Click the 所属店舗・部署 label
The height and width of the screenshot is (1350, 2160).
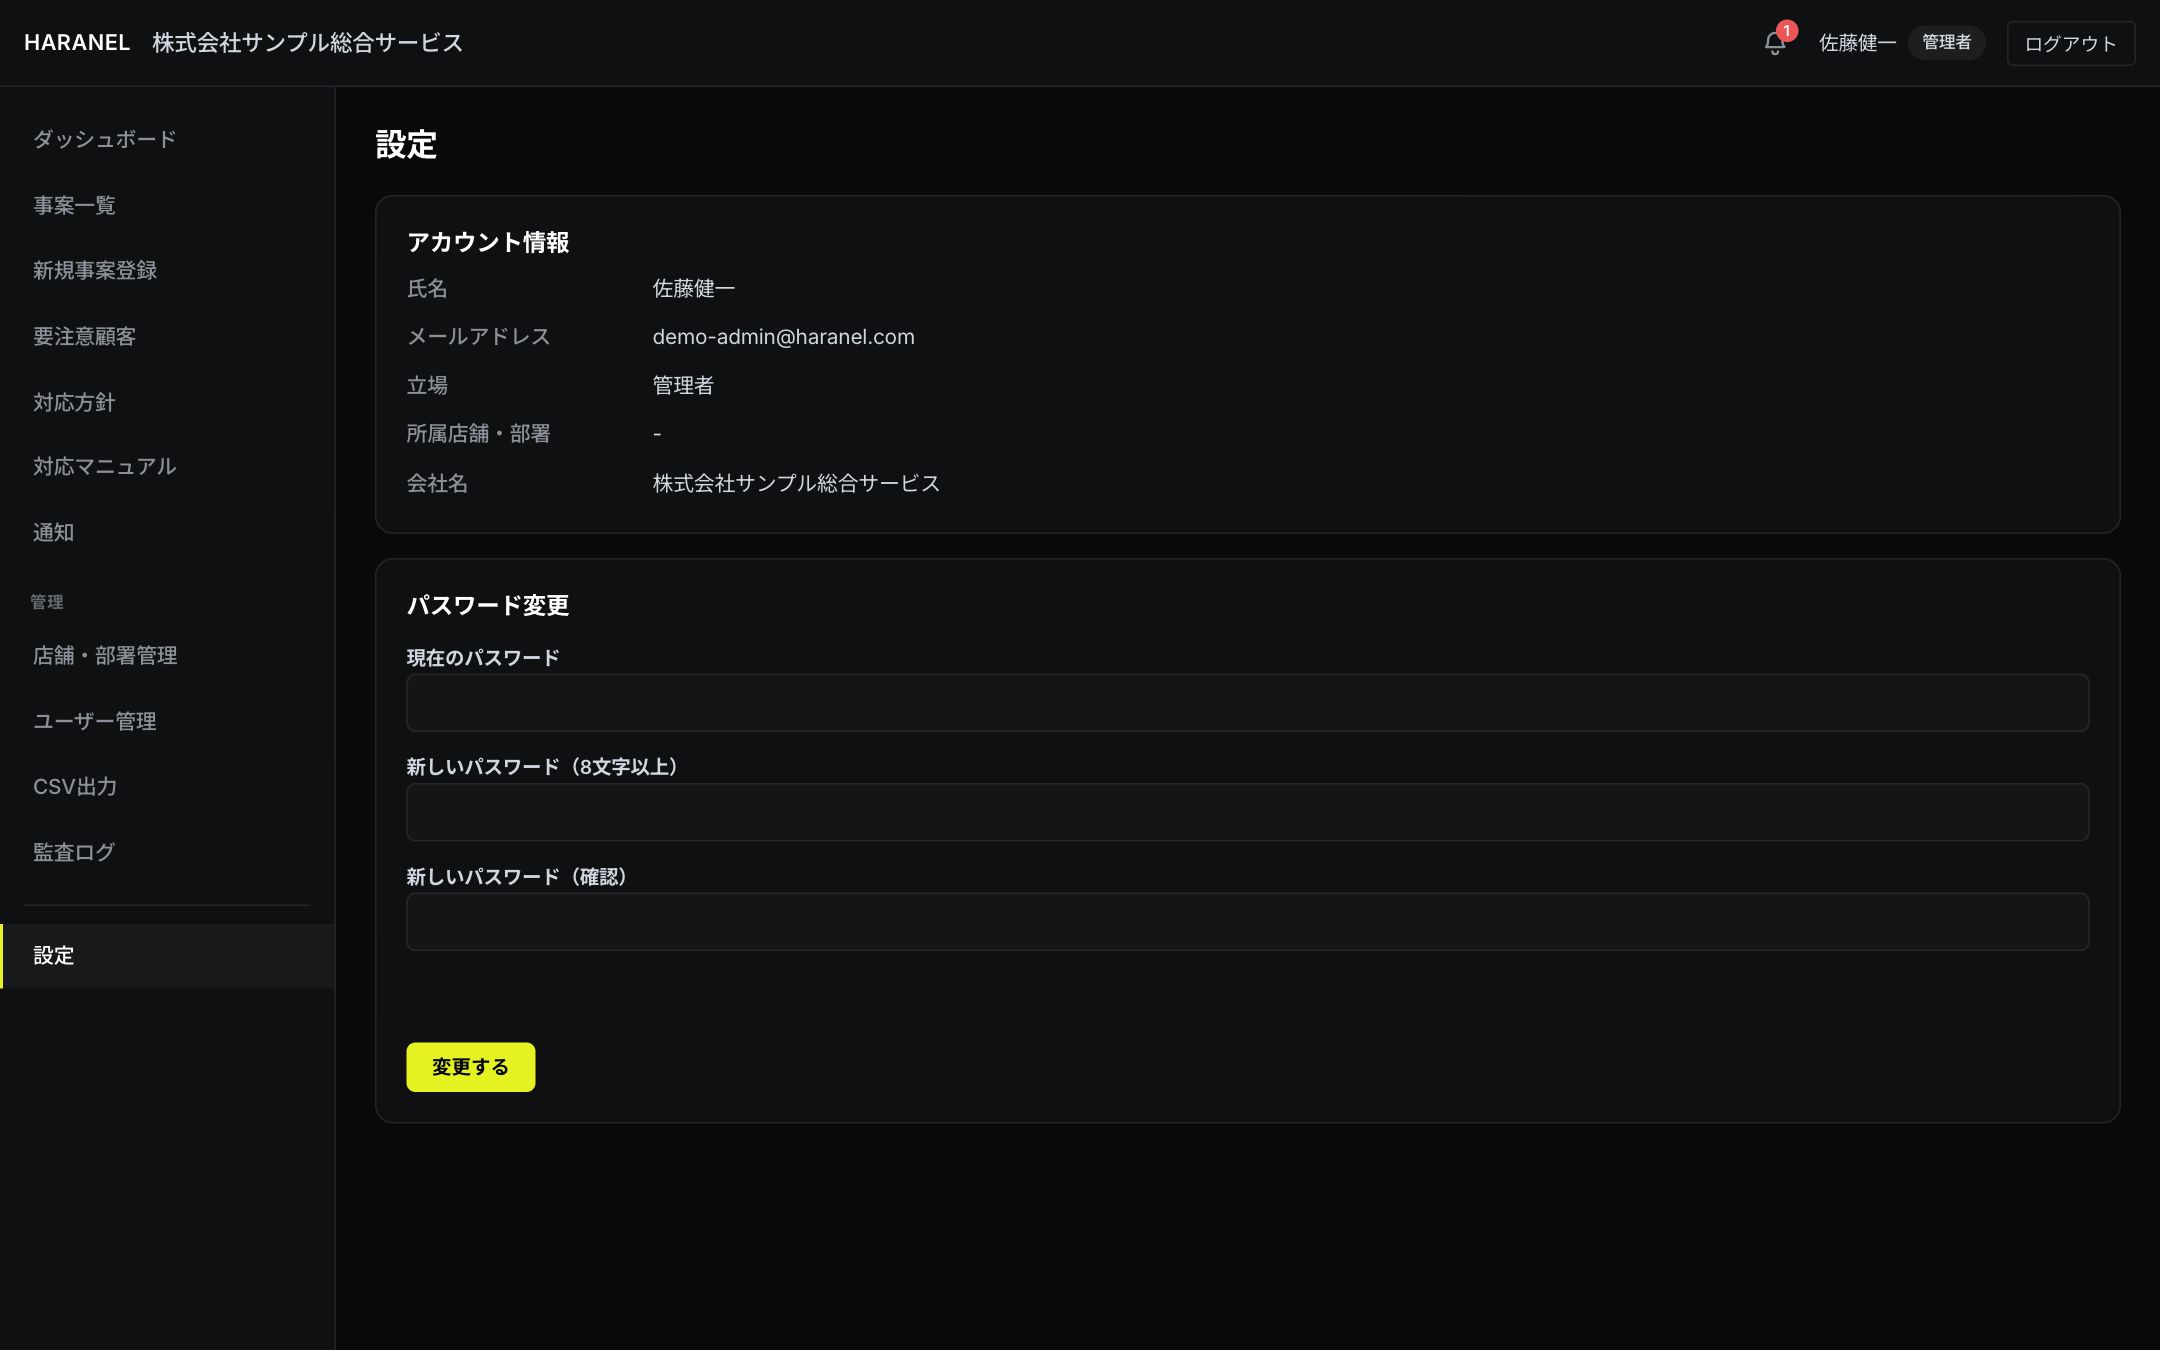click(x=478, y=433)
